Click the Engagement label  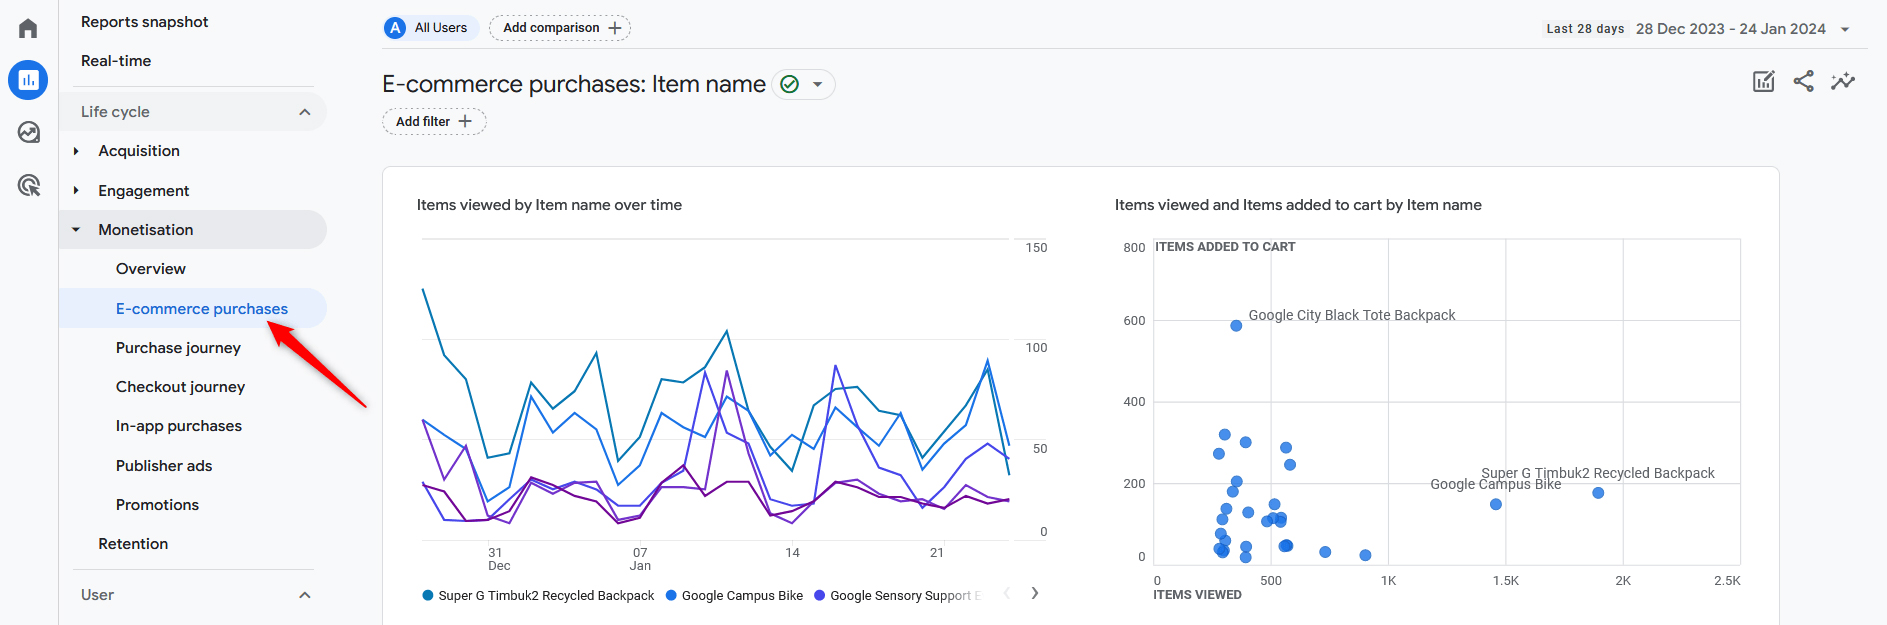pyautogui.click(x=143, y=191)
